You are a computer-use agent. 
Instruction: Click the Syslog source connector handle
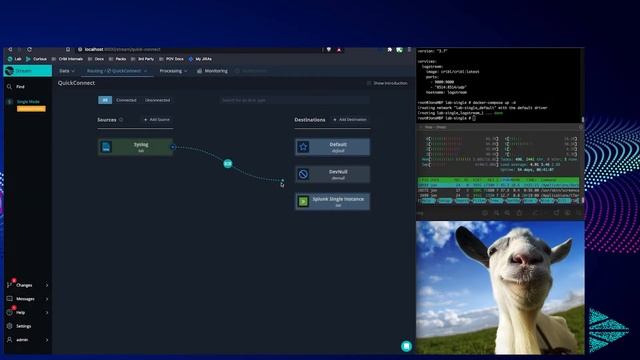point(173,147)
